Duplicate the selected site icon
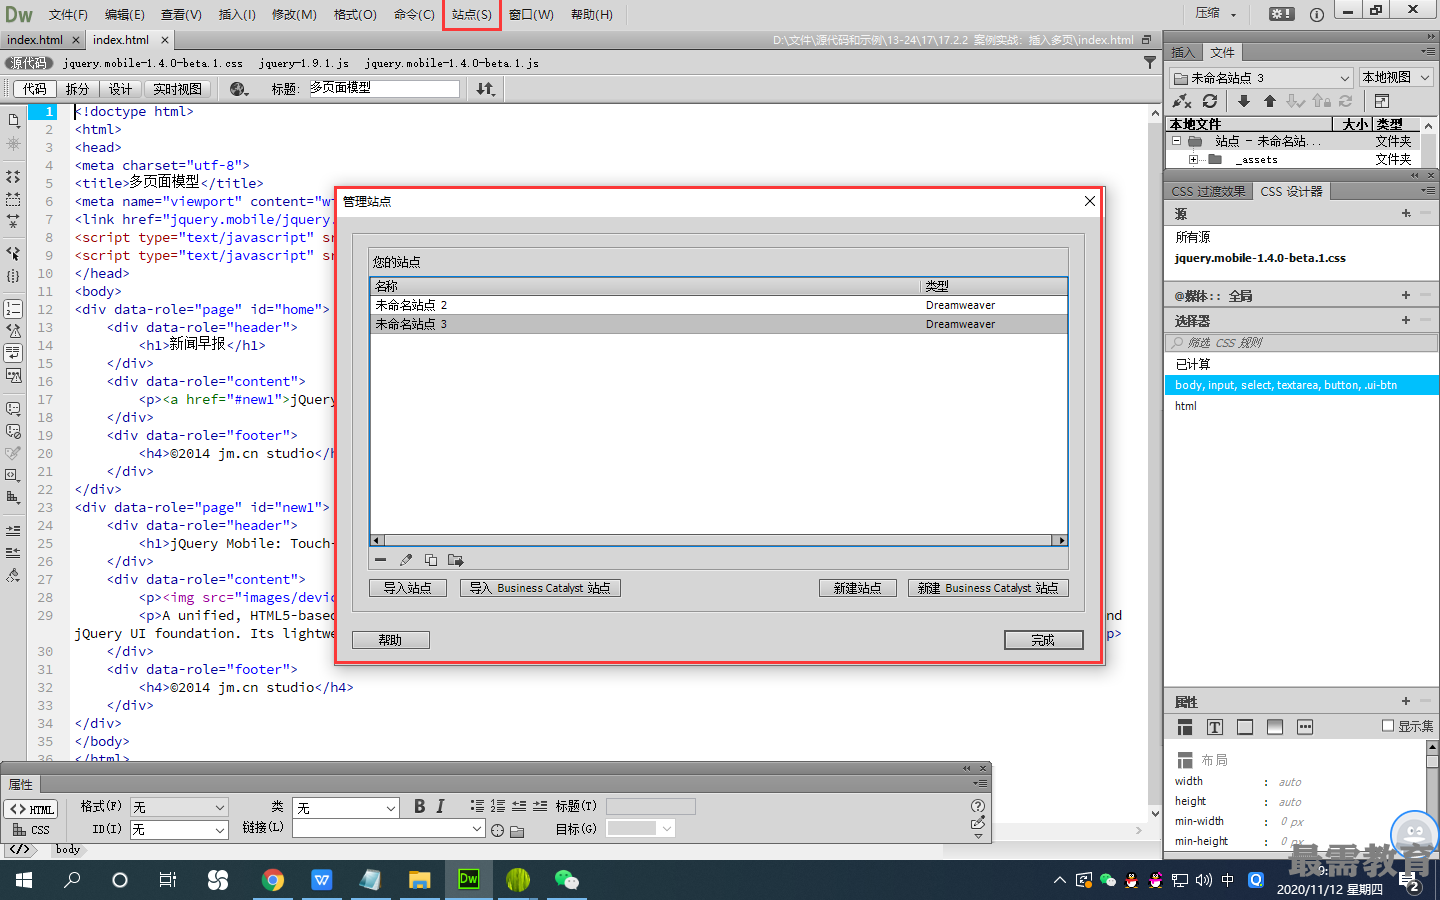The width and height of the screenshot is (1440, 900). coord(431,560)
